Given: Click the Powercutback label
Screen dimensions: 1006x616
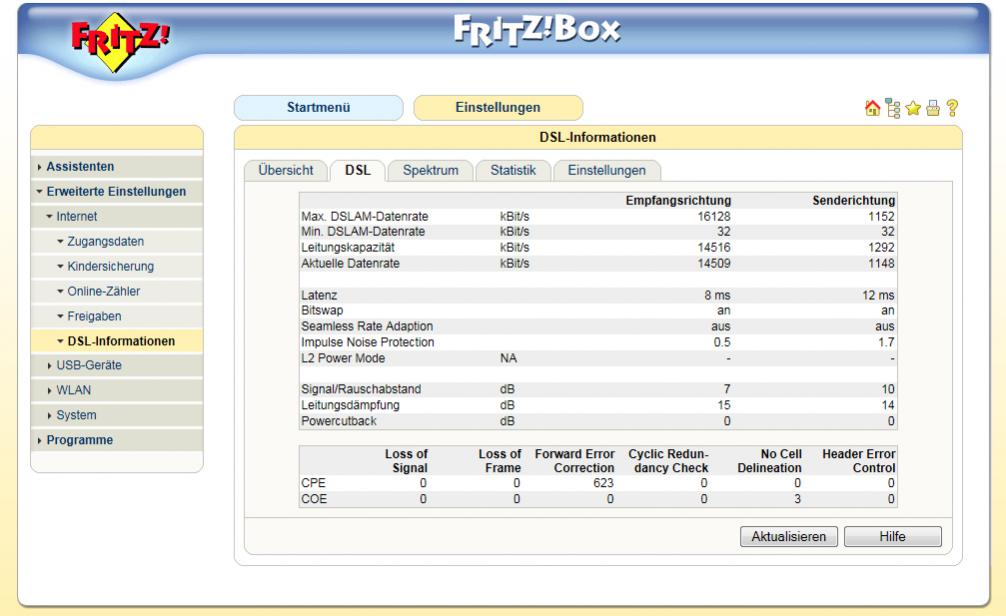Looking at the screenshot, I should pyautogui.click(x=339, y=422).
